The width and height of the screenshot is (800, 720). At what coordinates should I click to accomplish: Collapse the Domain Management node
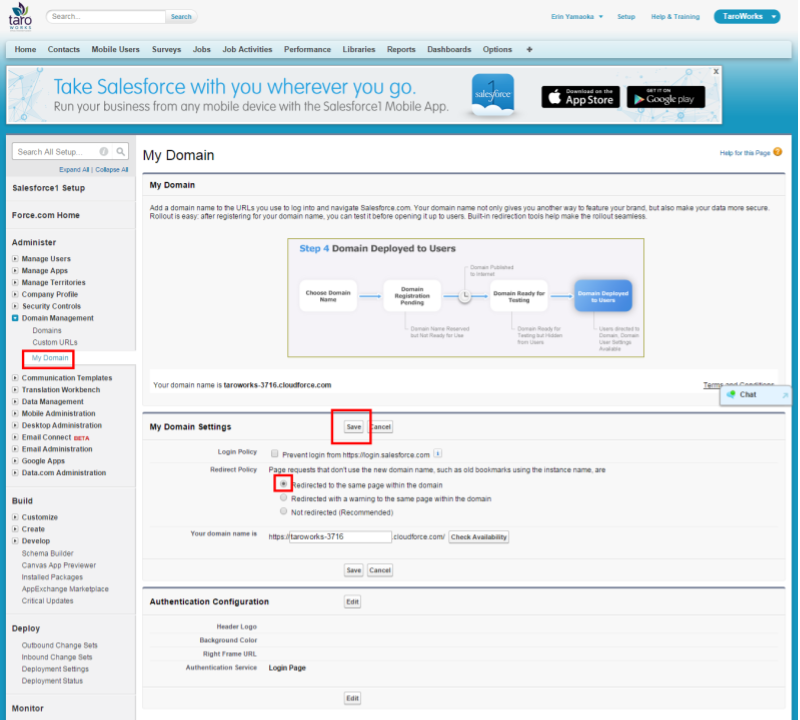click(x=15, y=318)
